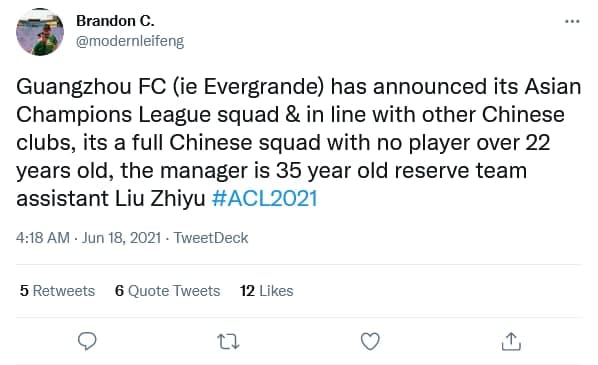Viewport: 598px width, 365px height.
Task: Open the 4:18 AM timestamp link
Action: (43, 238)
